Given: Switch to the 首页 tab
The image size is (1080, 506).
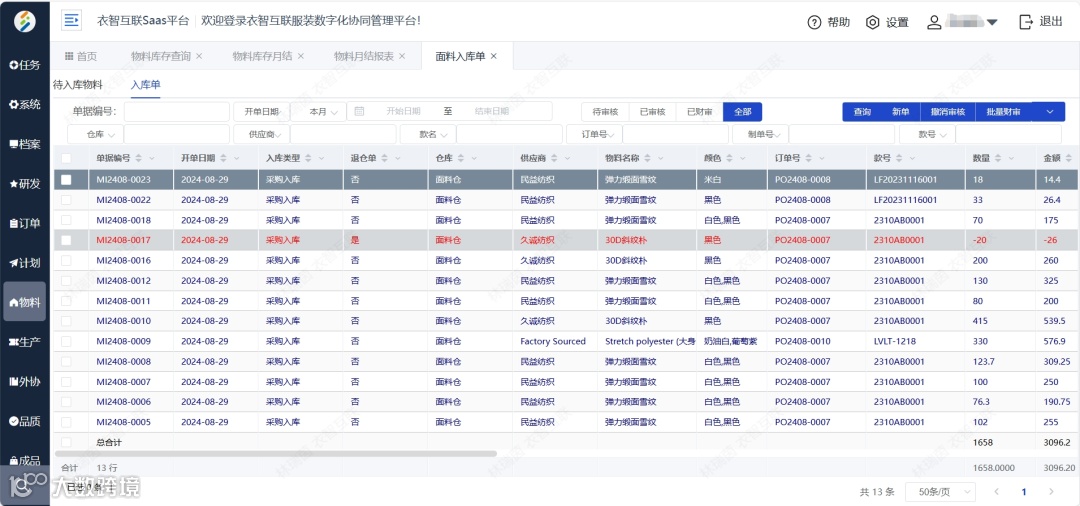Looking at the screenshot, I should [x=81, y=56].
